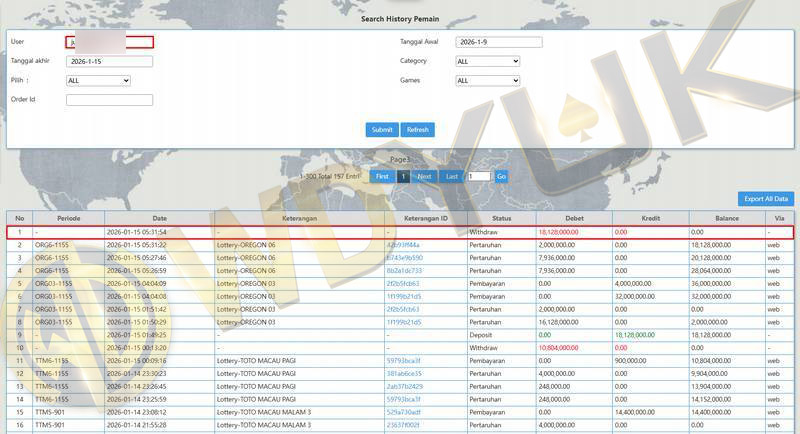Jump to the Last page

click(x=452, y=176)
